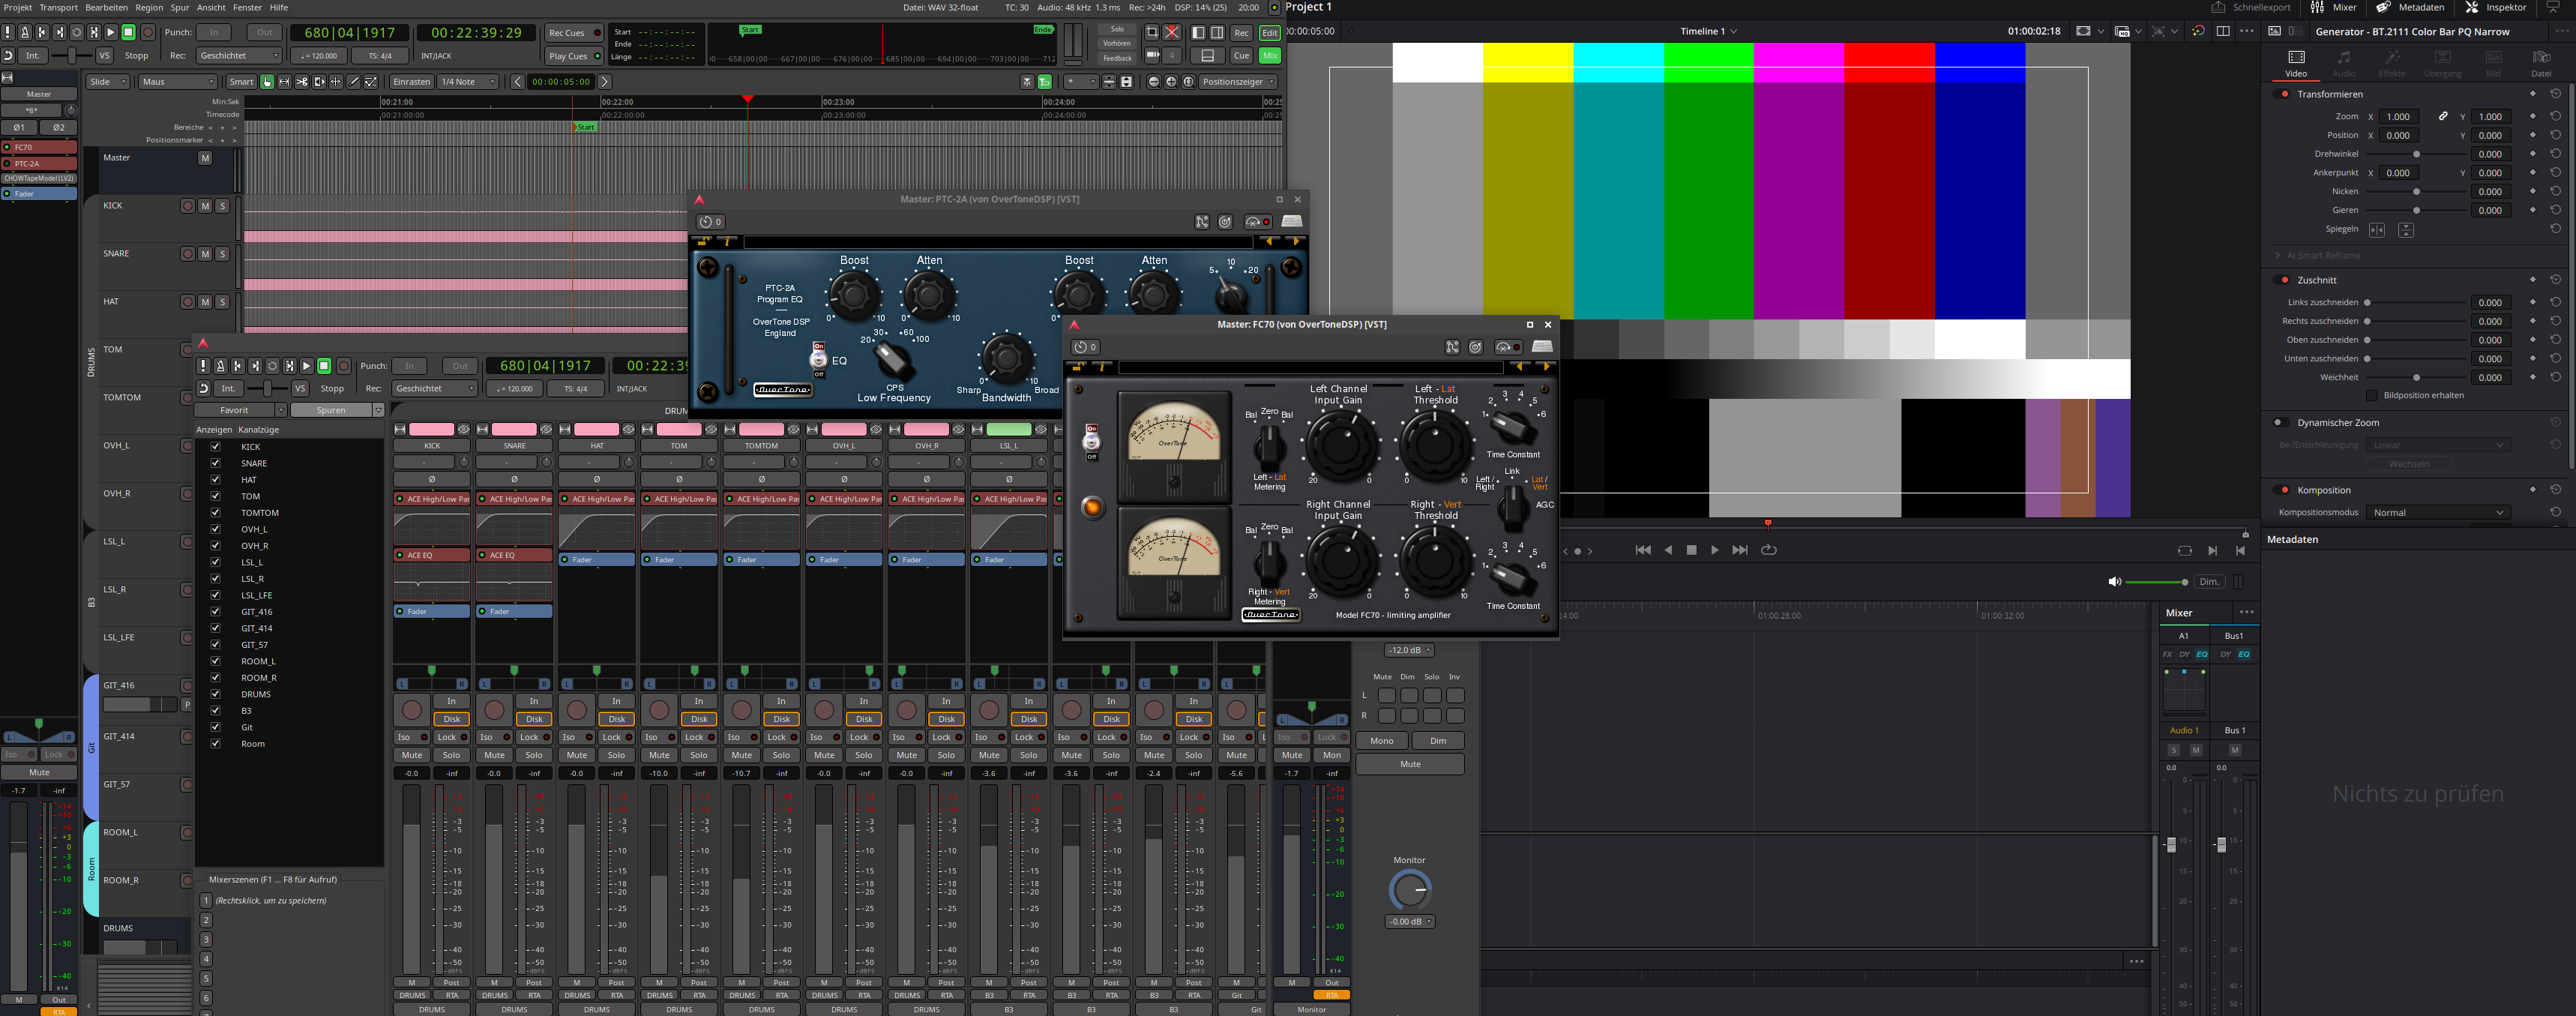This screenshot has width=2576, height=1016.
Task: Mute the KICK track with its M button
Action: coord(205,206)
